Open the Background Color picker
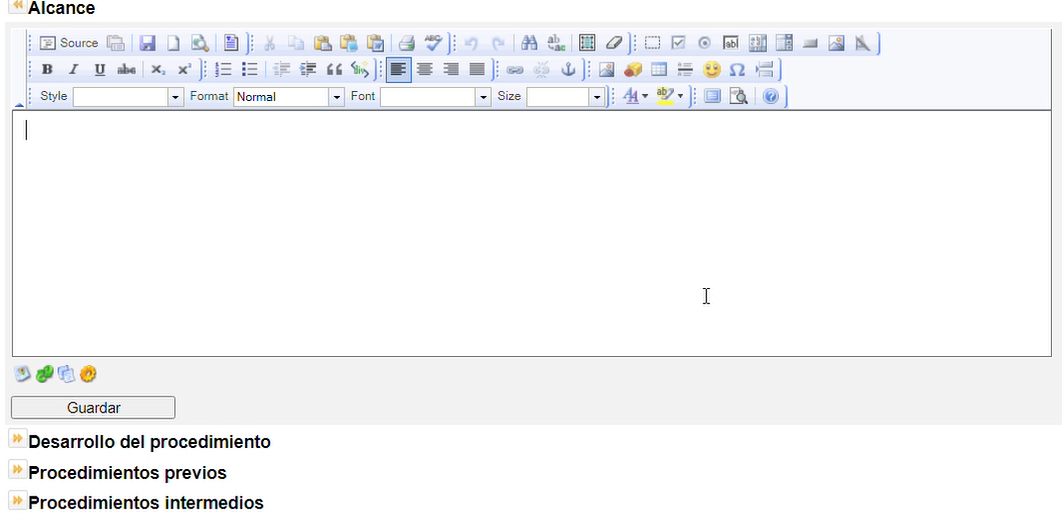Image resolution: width=1062 pixels, height=519 pixels. pyautogui.click(x=670, y=96)
